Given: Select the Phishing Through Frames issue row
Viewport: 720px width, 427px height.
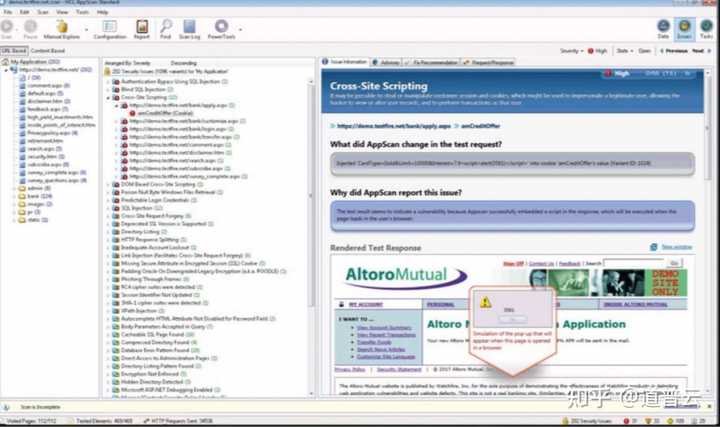Looking at the screenshot, I should click(x=155, y=279).
